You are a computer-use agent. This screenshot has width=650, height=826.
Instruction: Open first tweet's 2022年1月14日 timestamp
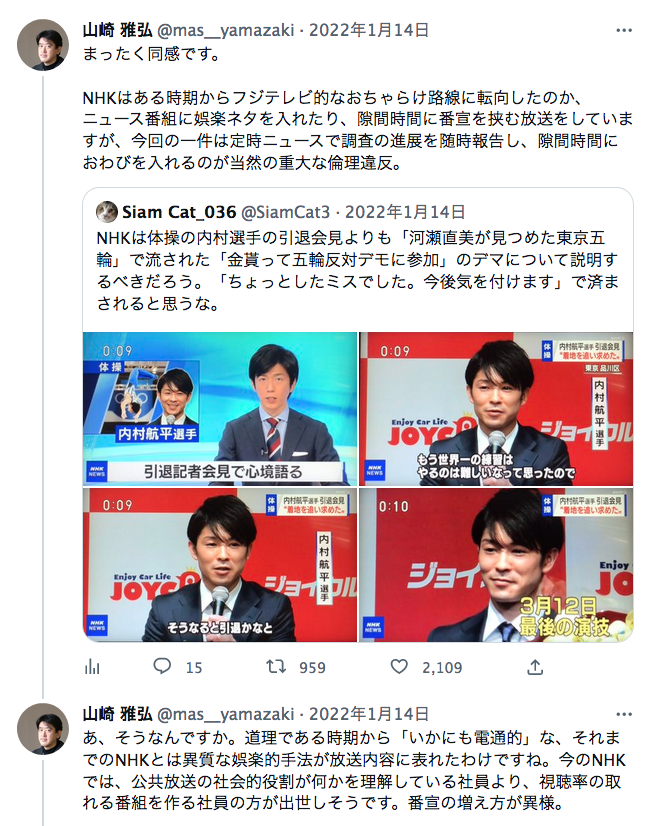[x=369, y=30]
